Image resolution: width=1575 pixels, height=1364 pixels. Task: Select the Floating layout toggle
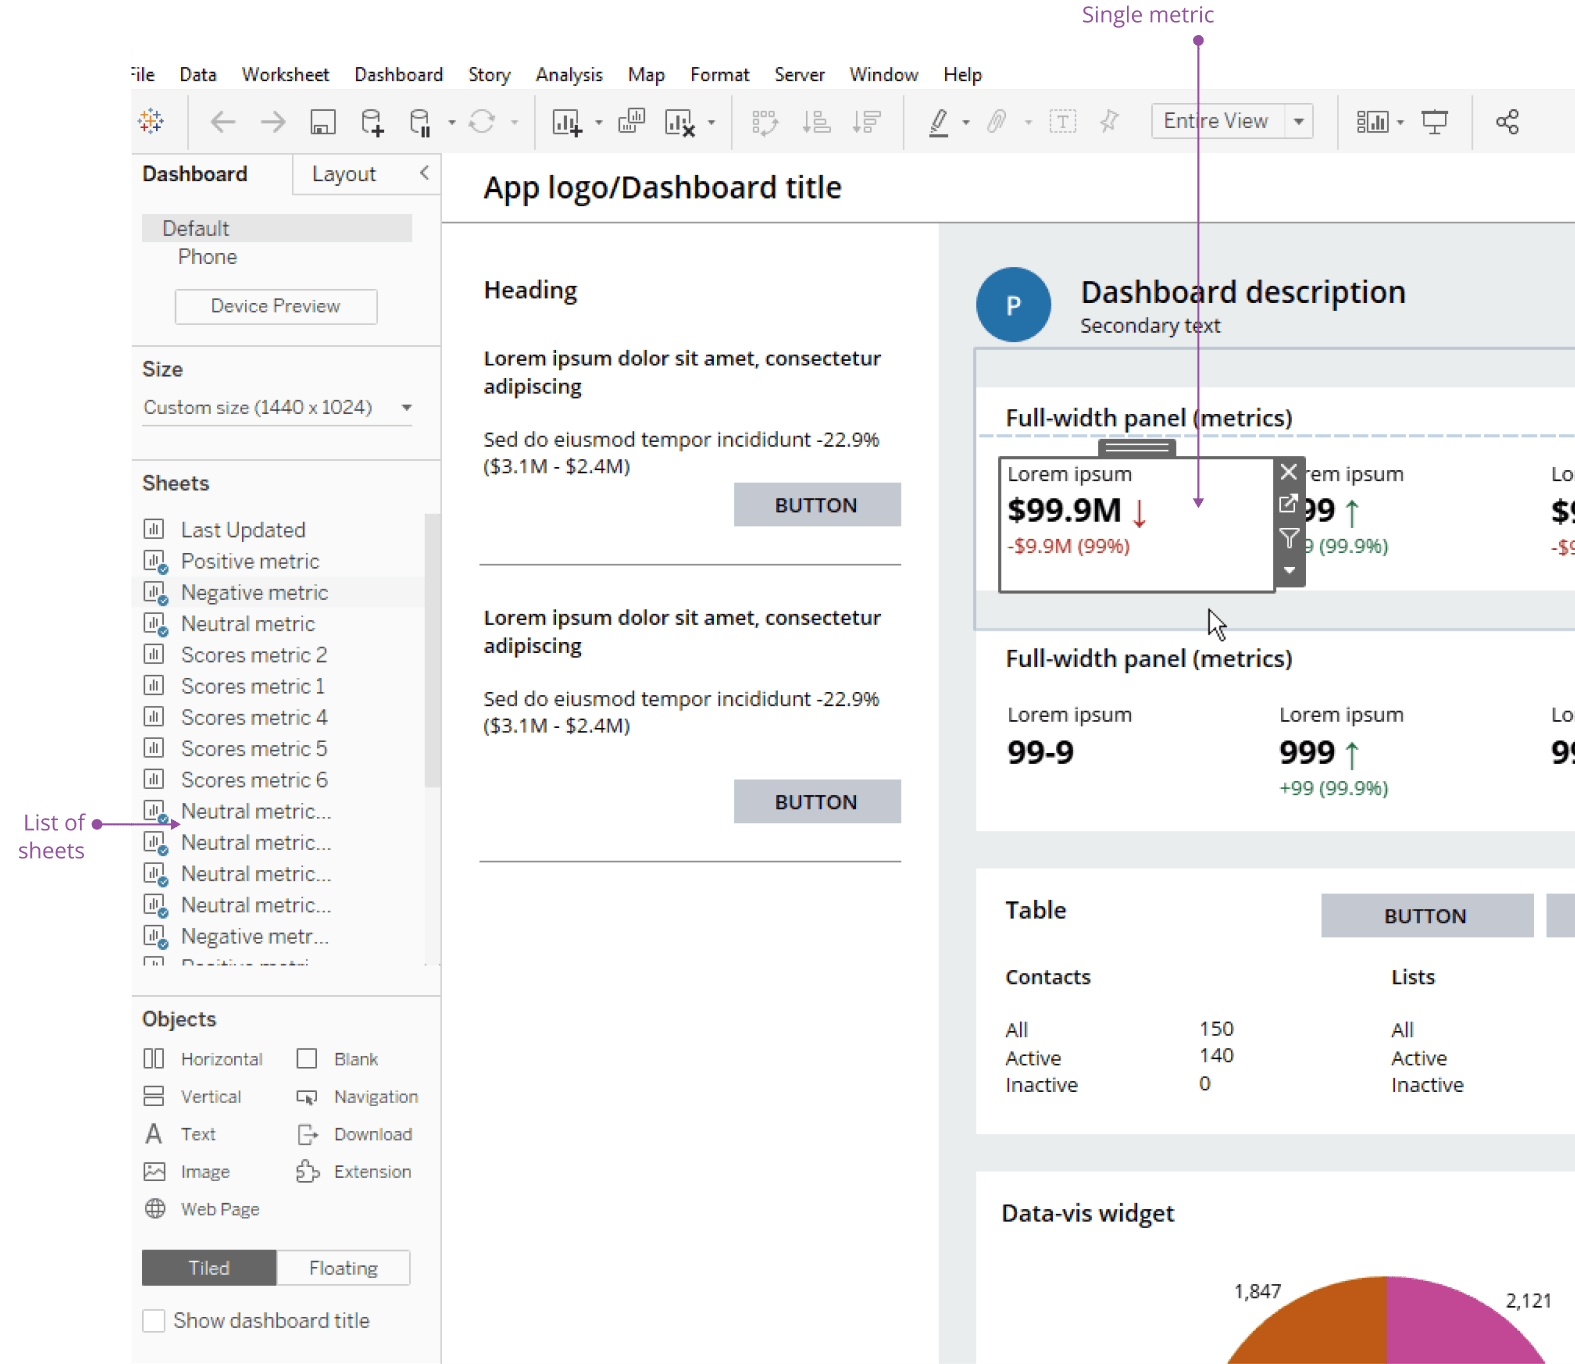pyautogui.click(x=343, y=1268)
